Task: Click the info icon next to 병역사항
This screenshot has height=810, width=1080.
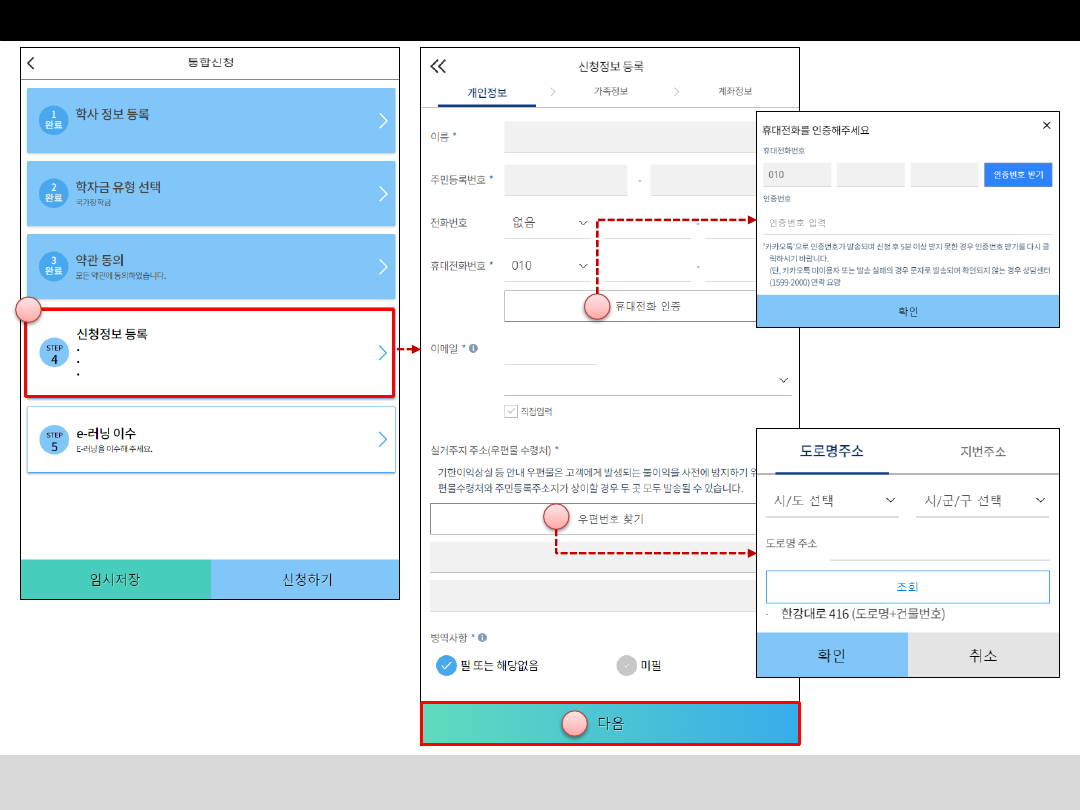Action: [482, 637]
